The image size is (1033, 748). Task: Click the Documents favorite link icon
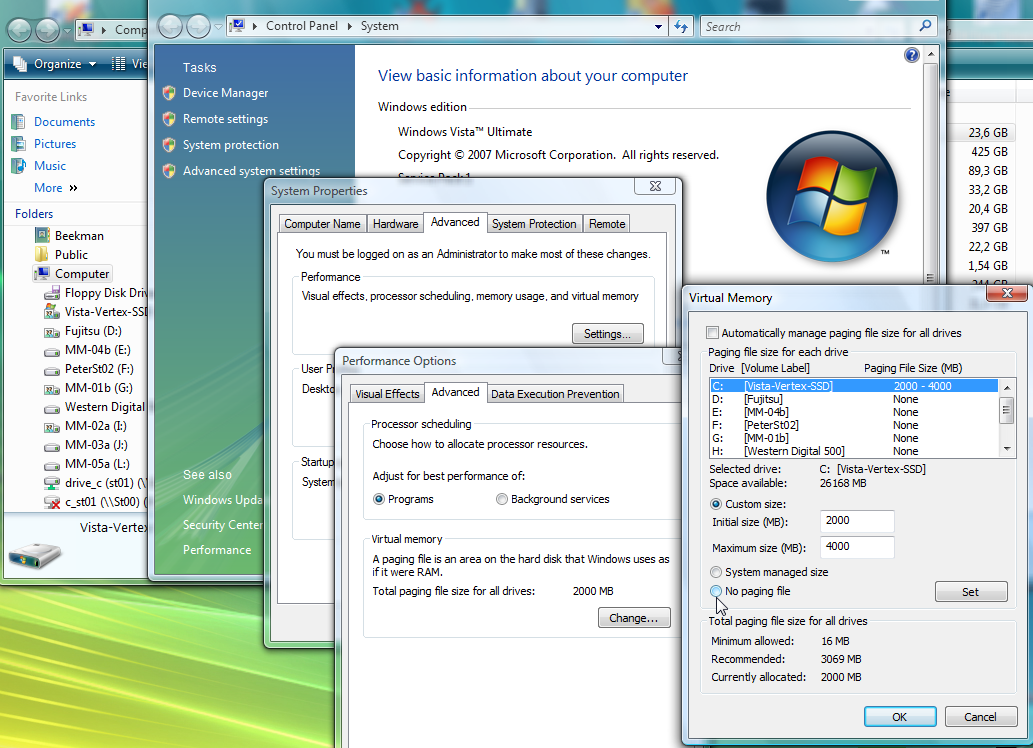(19, 122)
